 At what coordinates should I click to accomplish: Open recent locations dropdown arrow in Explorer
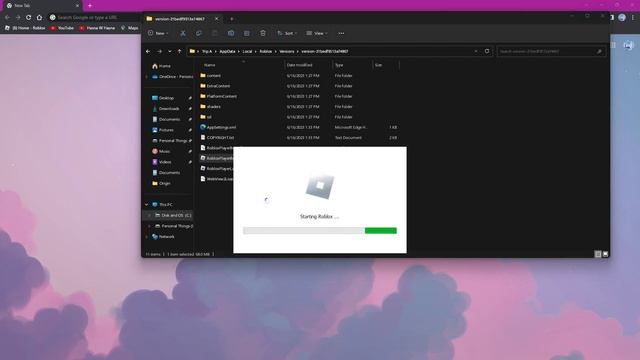[170, 51]
